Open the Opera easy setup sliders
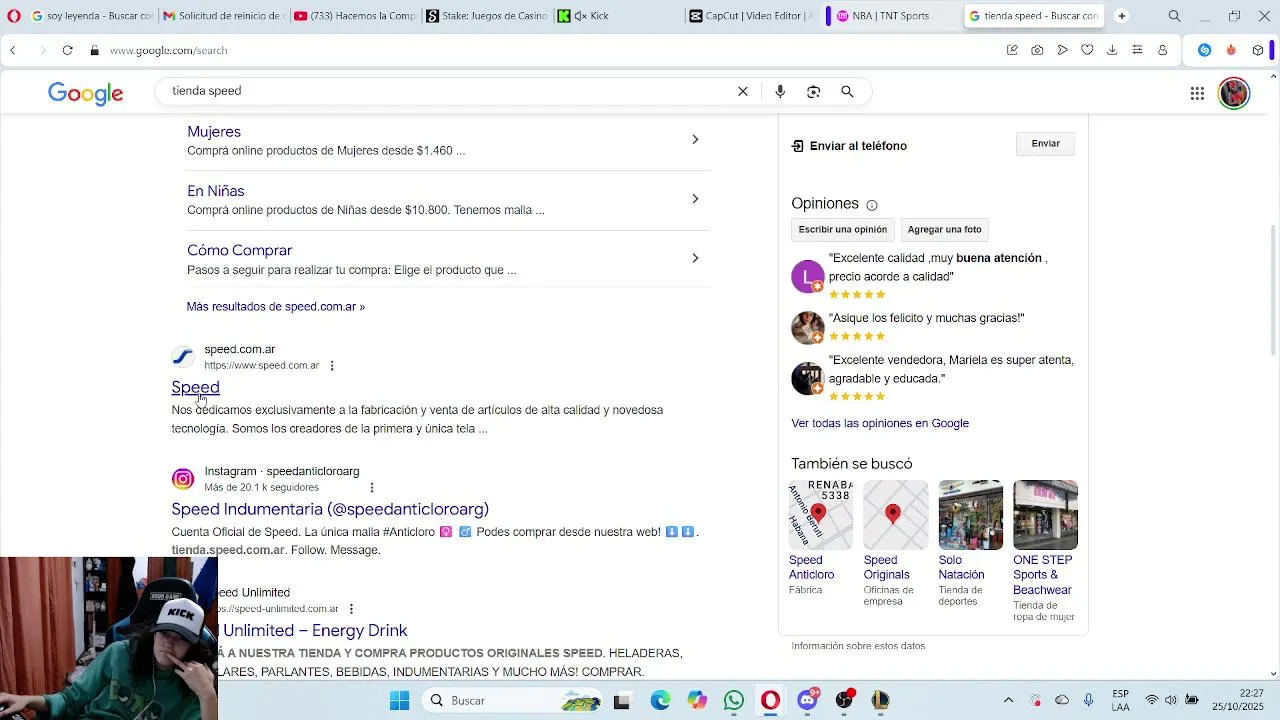The height and width of the screenshot is (720, 1280). [x=1137, y=50]
